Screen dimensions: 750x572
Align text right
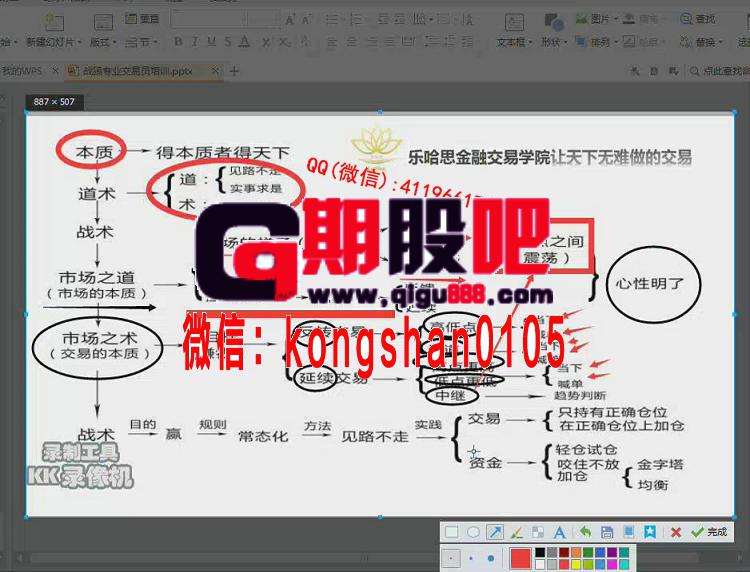[x=372, y=42]
